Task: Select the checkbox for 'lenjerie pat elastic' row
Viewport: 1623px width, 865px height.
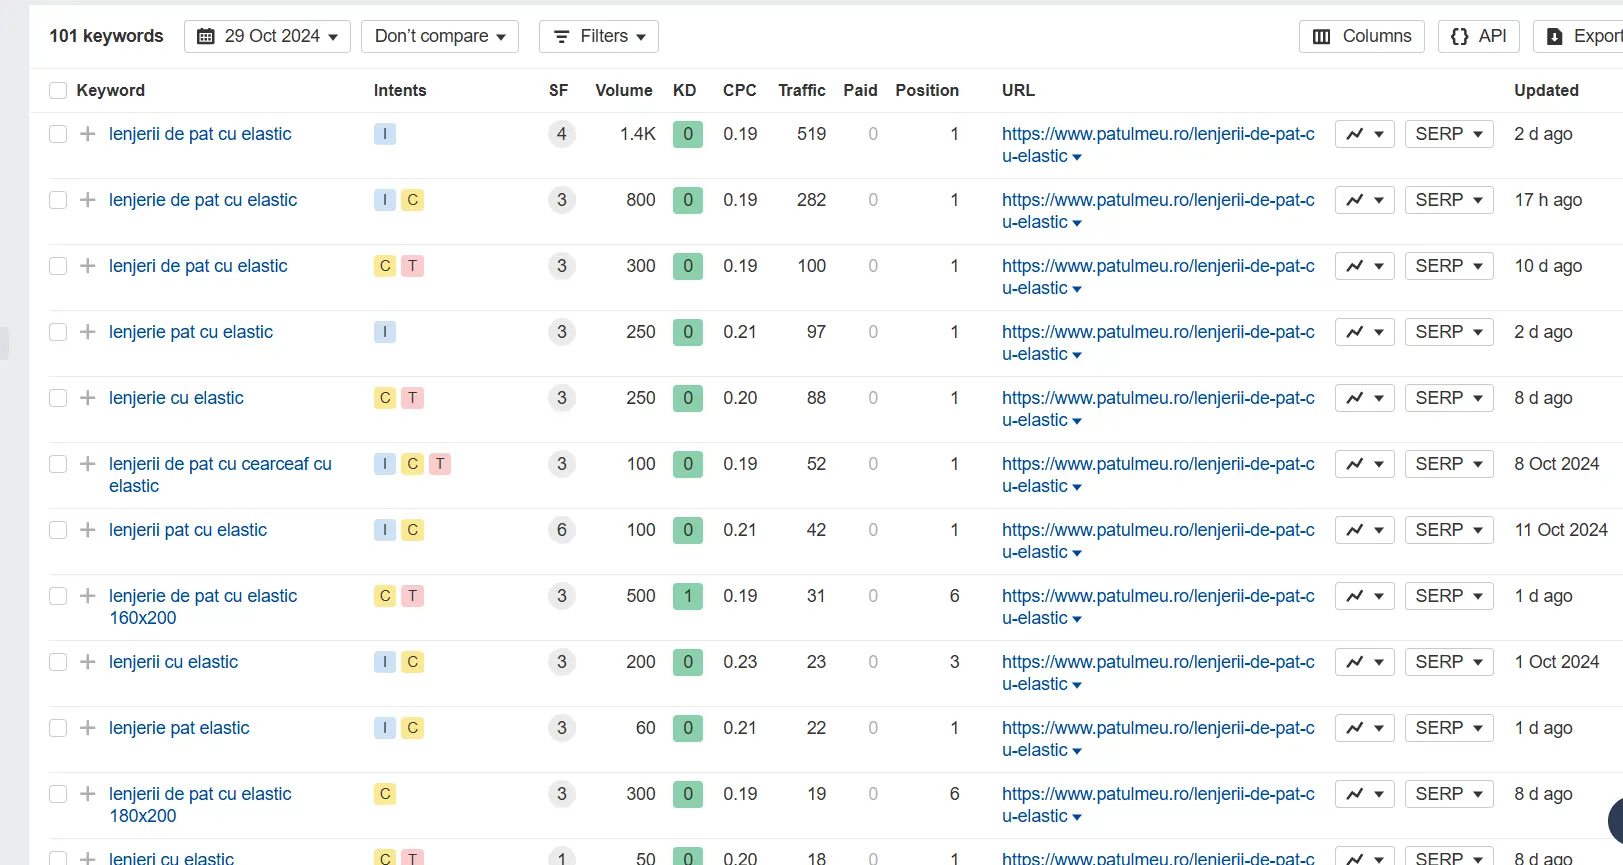Action: 58,728
